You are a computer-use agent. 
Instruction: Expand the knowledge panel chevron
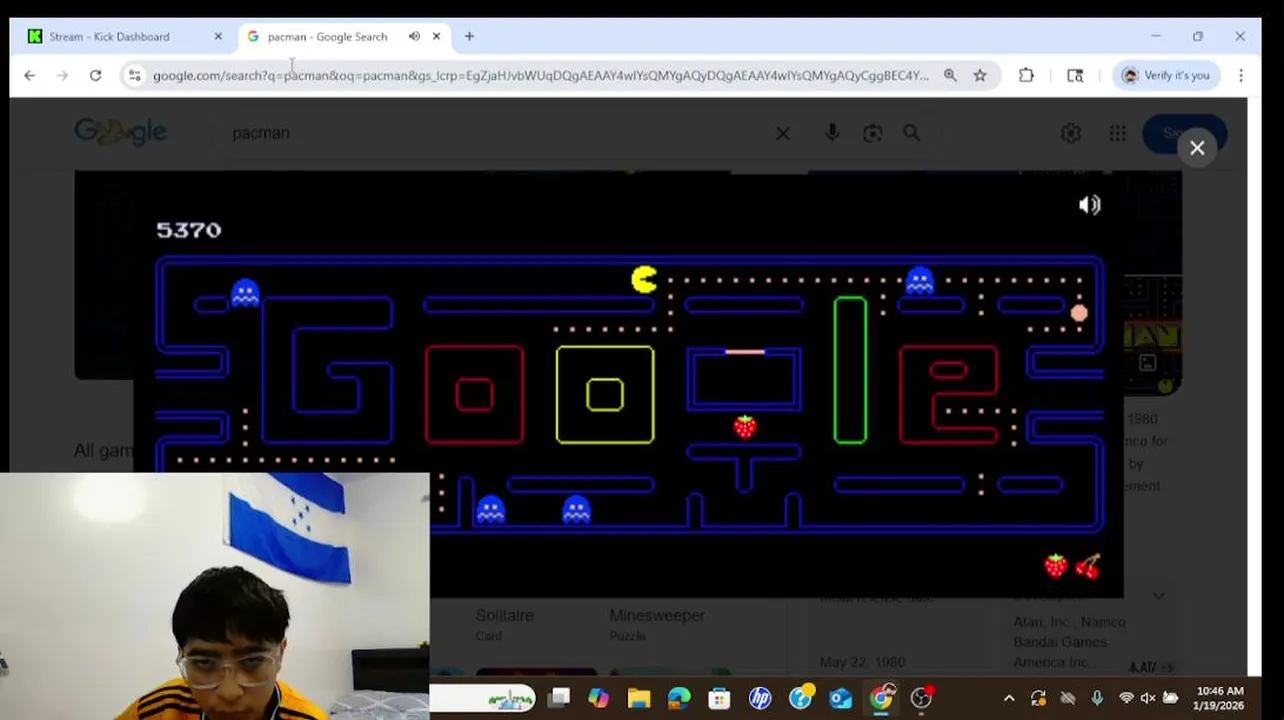[1159, 596]
